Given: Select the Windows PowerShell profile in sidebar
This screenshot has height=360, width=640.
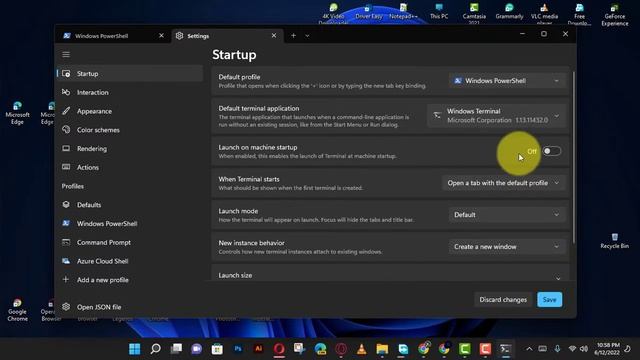Looking at the screenshot, I should tap(130, 224).
